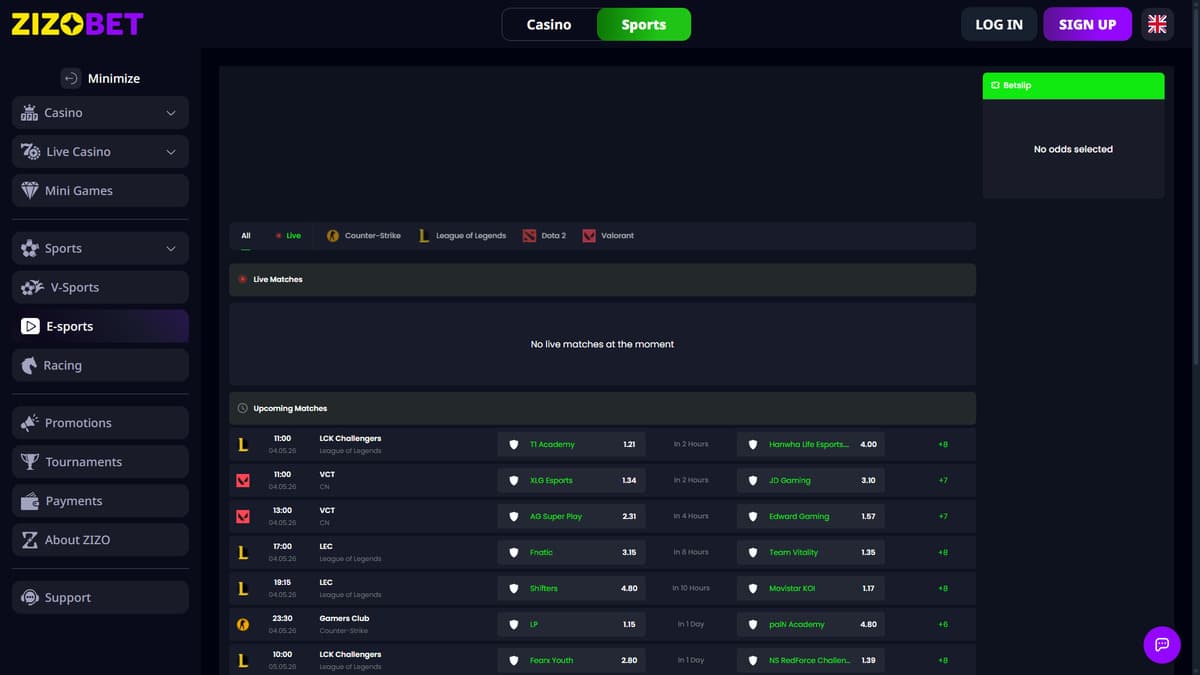The image size is (1200, 675).
Task: Select the Live filter tab
Action: click(x=287, y=236)
